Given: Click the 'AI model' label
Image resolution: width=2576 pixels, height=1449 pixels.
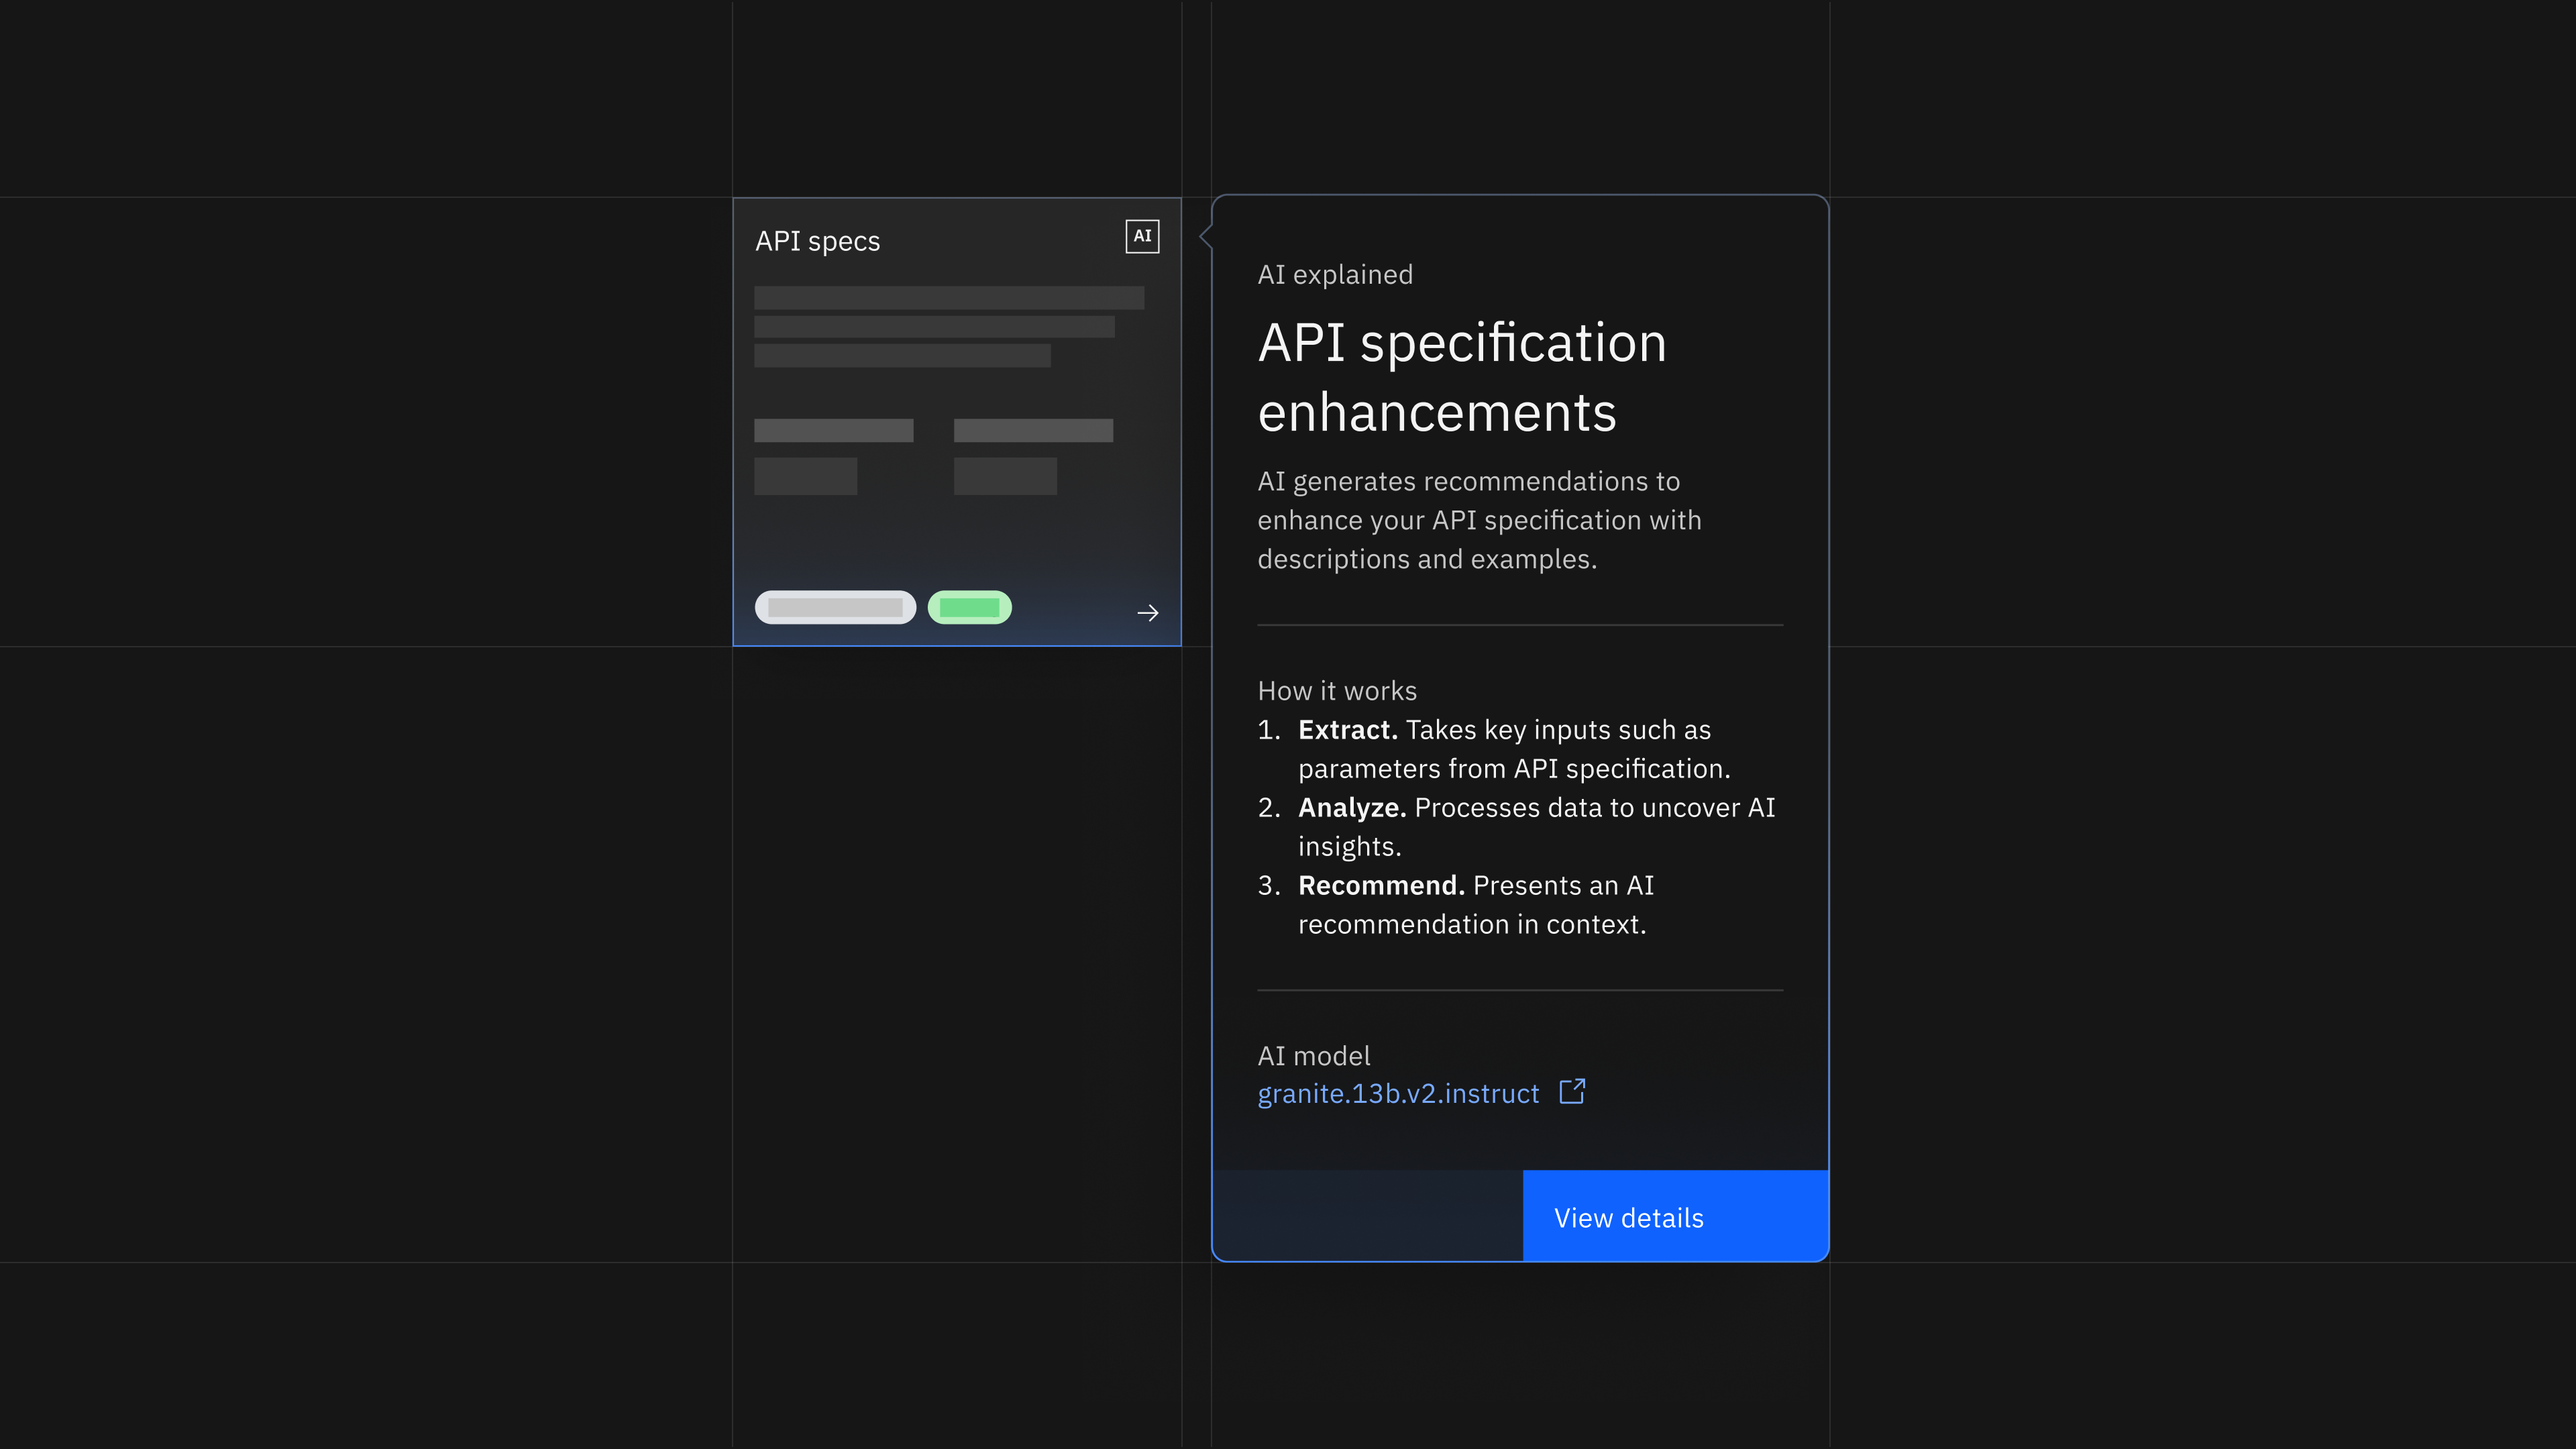Looking at the screenshot, I should pyautogui.click(x=1314, y=1056).
